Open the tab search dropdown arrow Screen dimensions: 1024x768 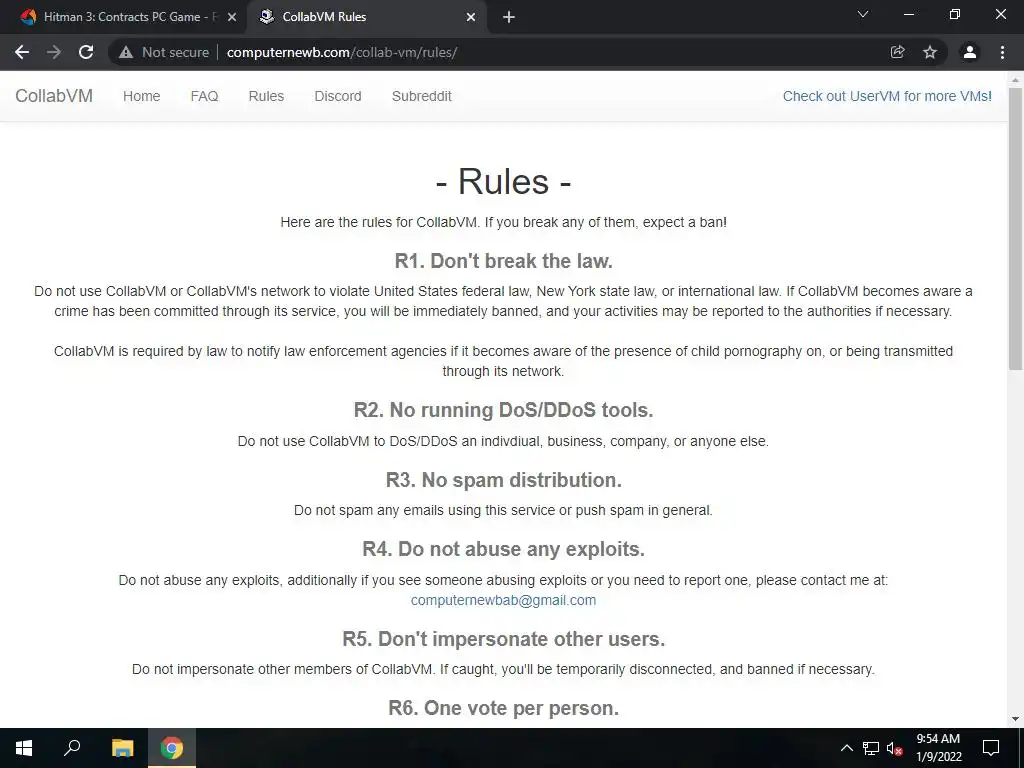pos(863,14)
